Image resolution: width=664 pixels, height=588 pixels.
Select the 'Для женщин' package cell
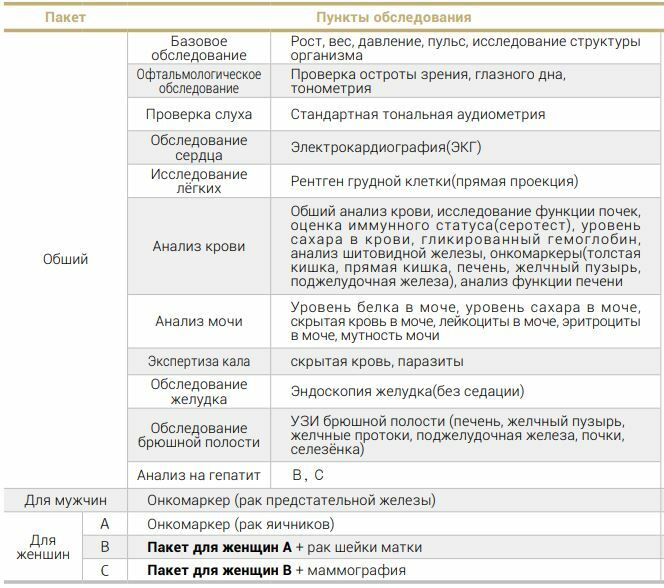click(43, 547)
